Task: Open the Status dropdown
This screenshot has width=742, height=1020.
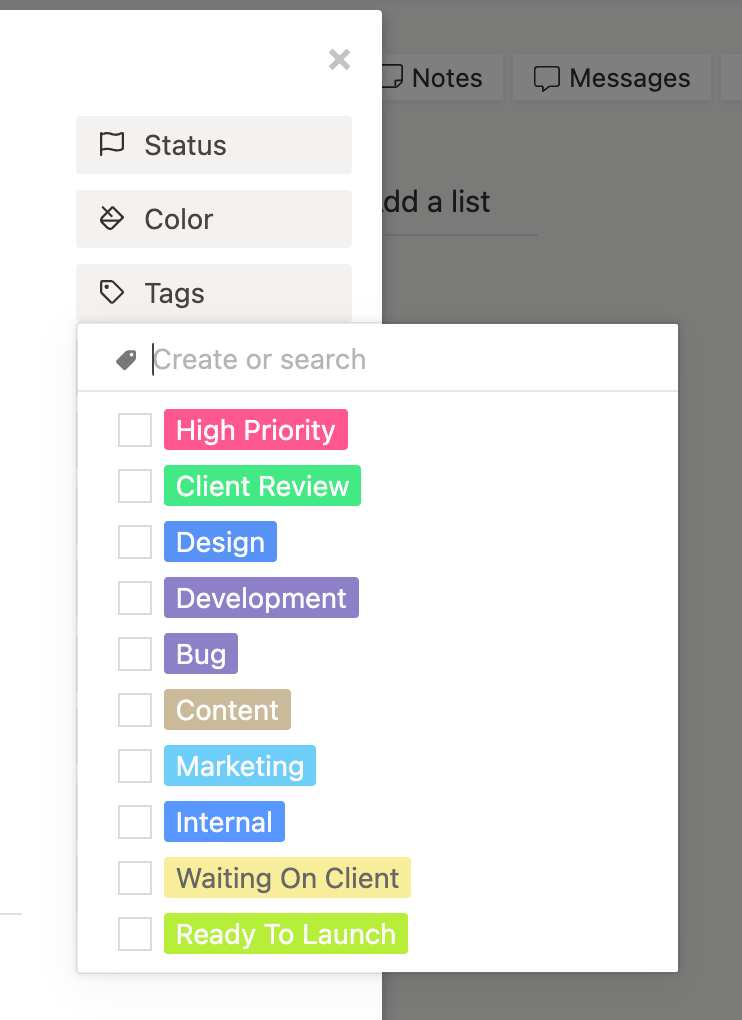Action: 213,145
